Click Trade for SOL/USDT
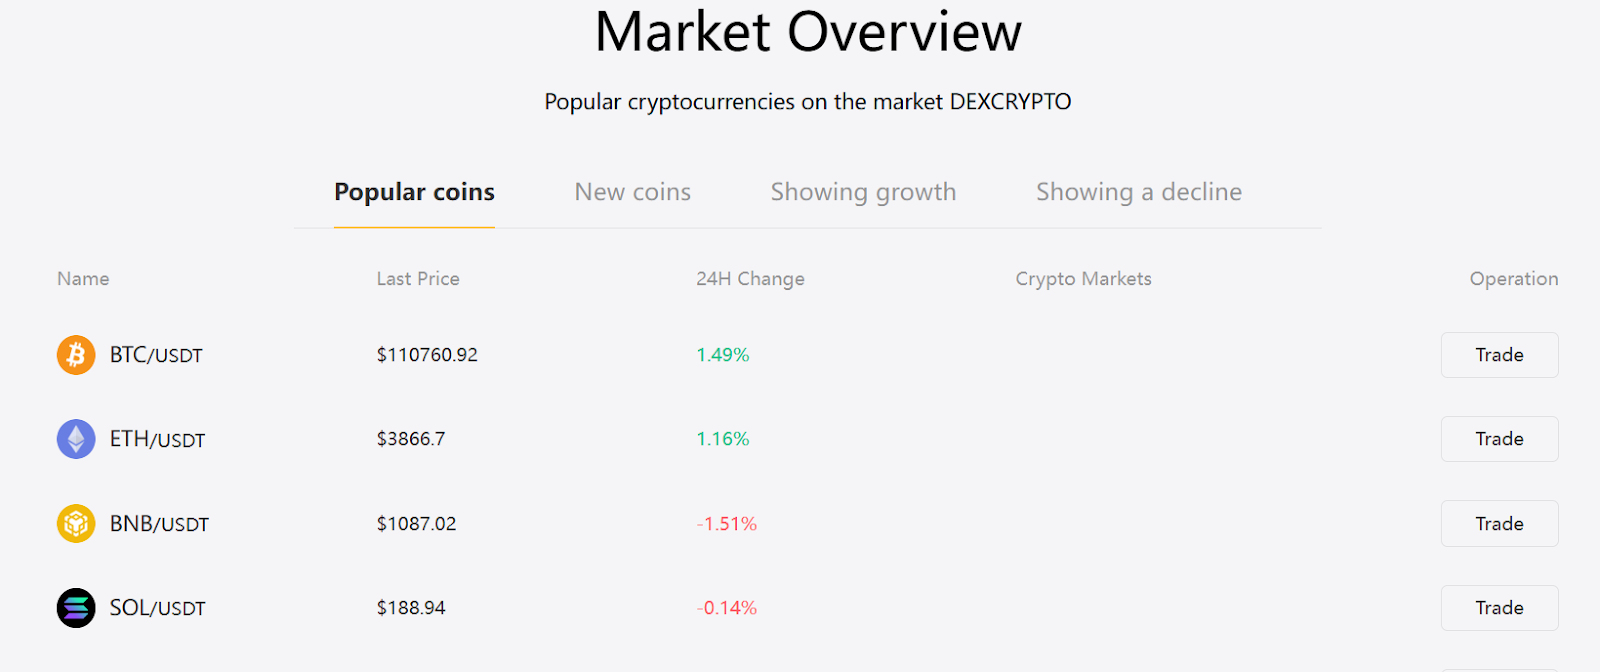Screen dimensions: 1600x672 (x=1498, y=607)
